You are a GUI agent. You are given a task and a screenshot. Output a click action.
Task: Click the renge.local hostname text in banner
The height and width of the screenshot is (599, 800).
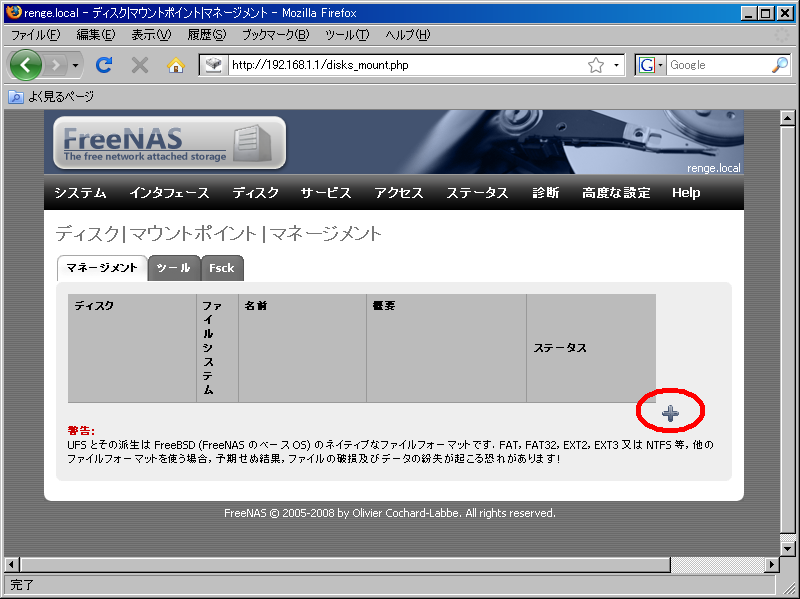coord(713,168)
